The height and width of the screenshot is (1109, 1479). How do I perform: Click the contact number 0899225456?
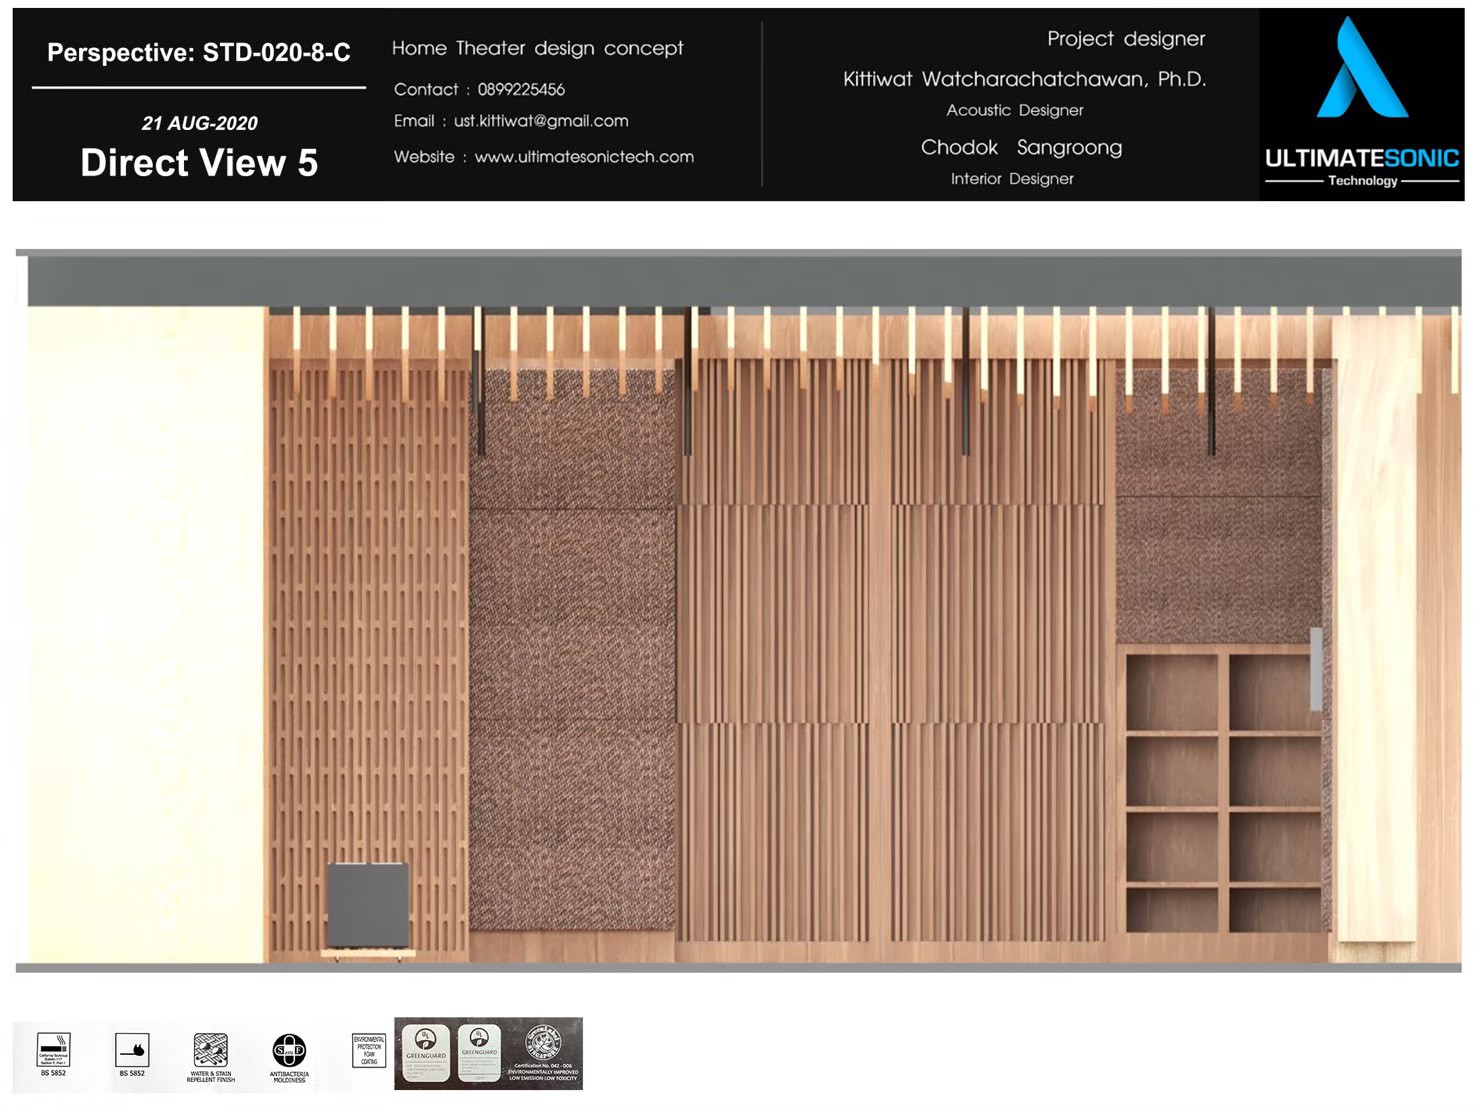(521, 90)
